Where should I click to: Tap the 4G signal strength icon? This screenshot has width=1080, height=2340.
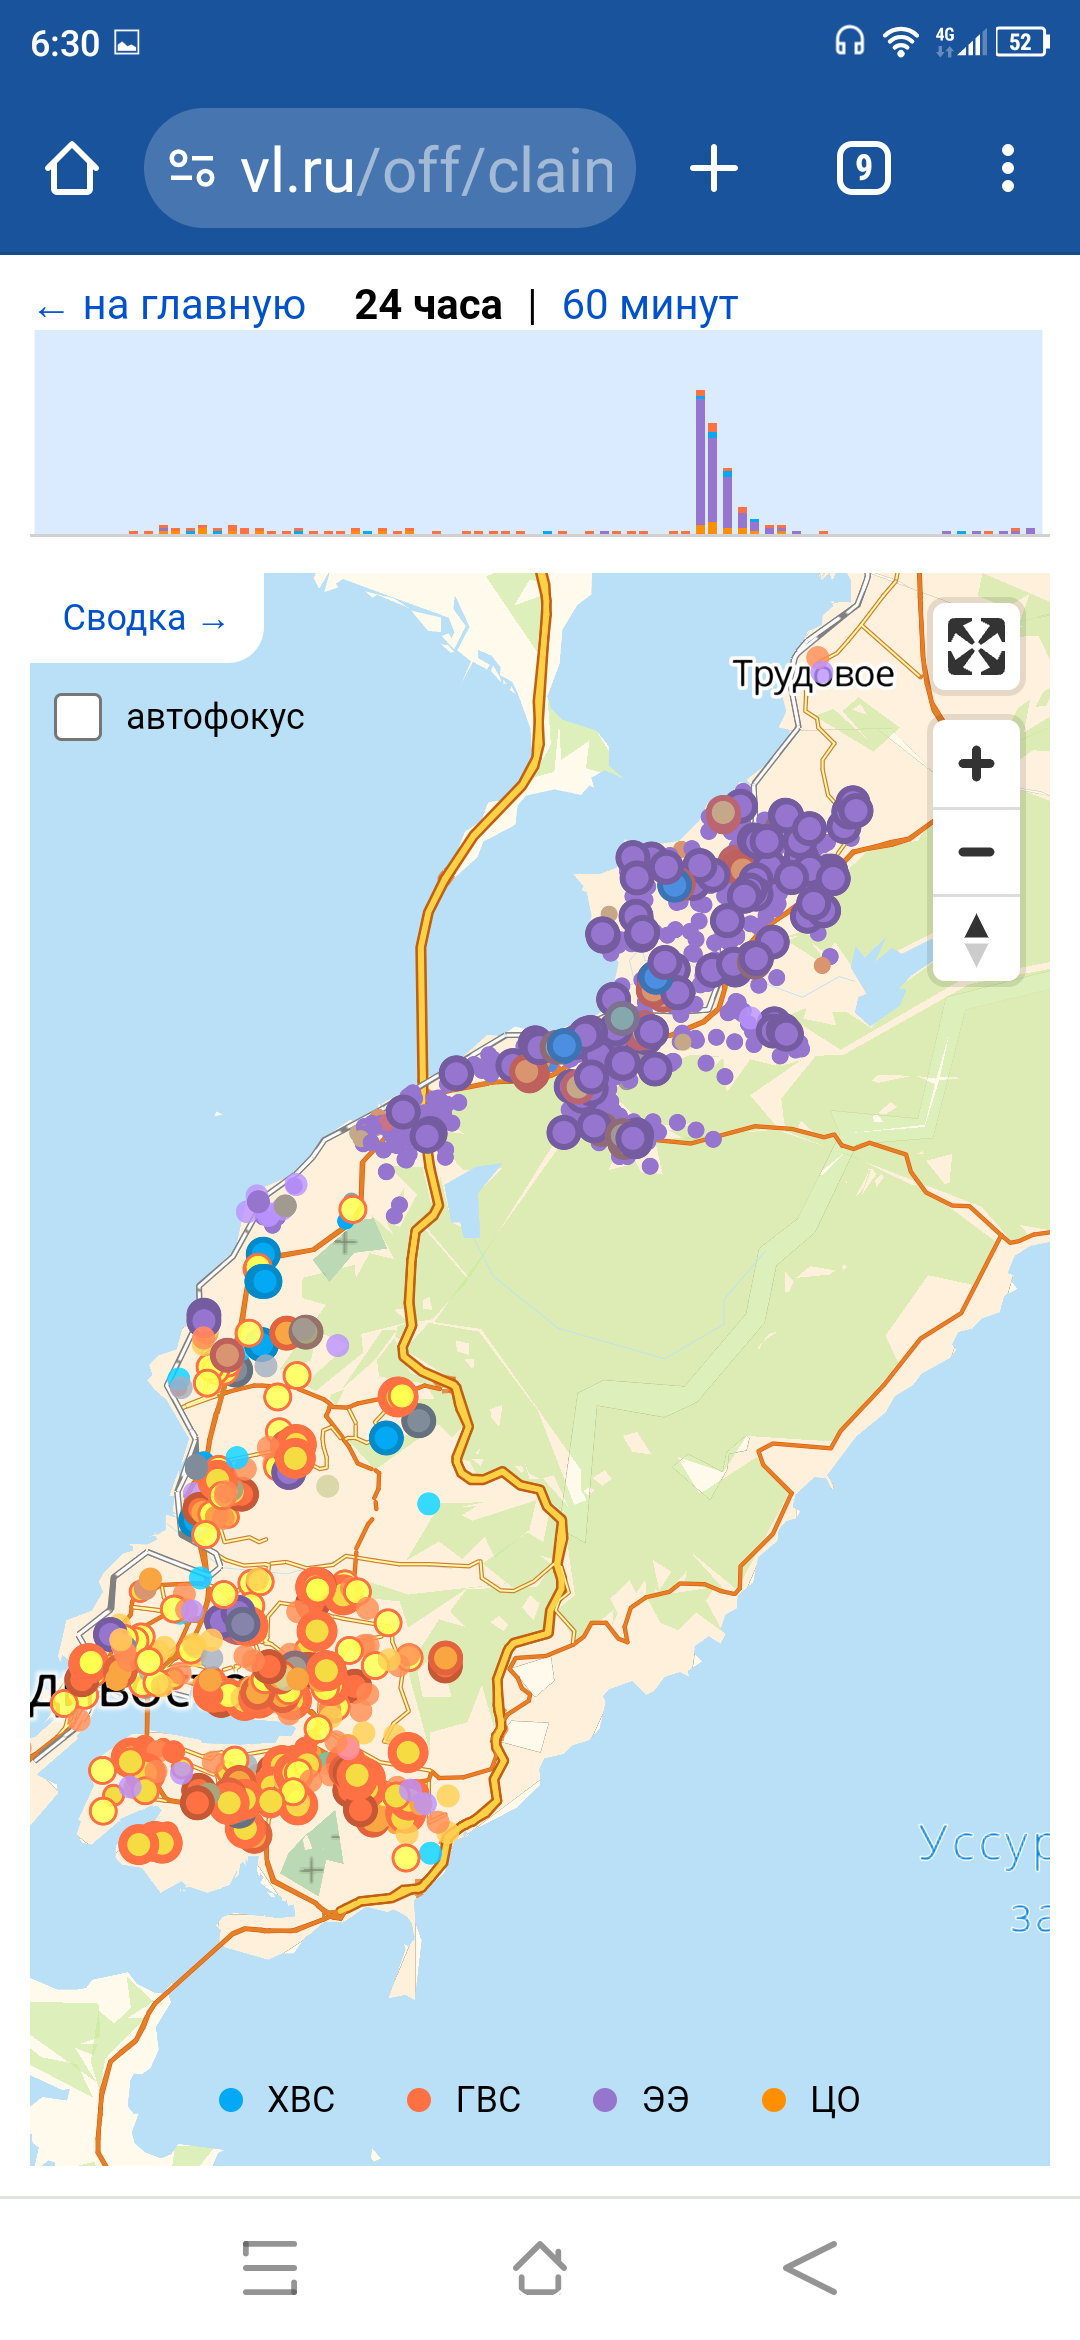pos(960,41)
